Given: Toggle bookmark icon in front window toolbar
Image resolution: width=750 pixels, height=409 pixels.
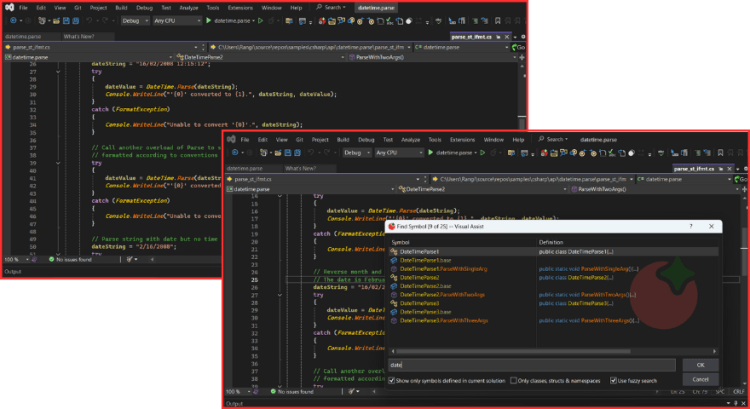Looking at the screenshot, I should point(720,153).
